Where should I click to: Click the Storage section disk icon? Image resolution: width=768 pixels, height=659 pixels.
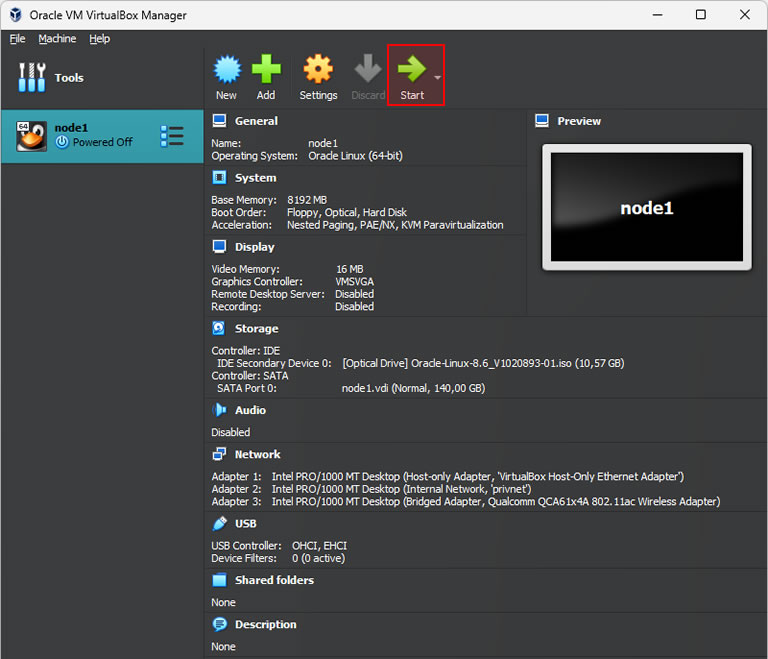click(218, 328)
